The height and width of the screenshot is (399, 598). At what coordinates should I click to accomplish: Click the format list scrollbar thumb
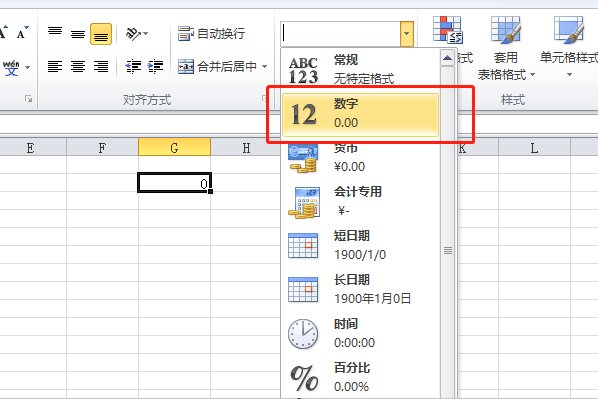[447, 250]
